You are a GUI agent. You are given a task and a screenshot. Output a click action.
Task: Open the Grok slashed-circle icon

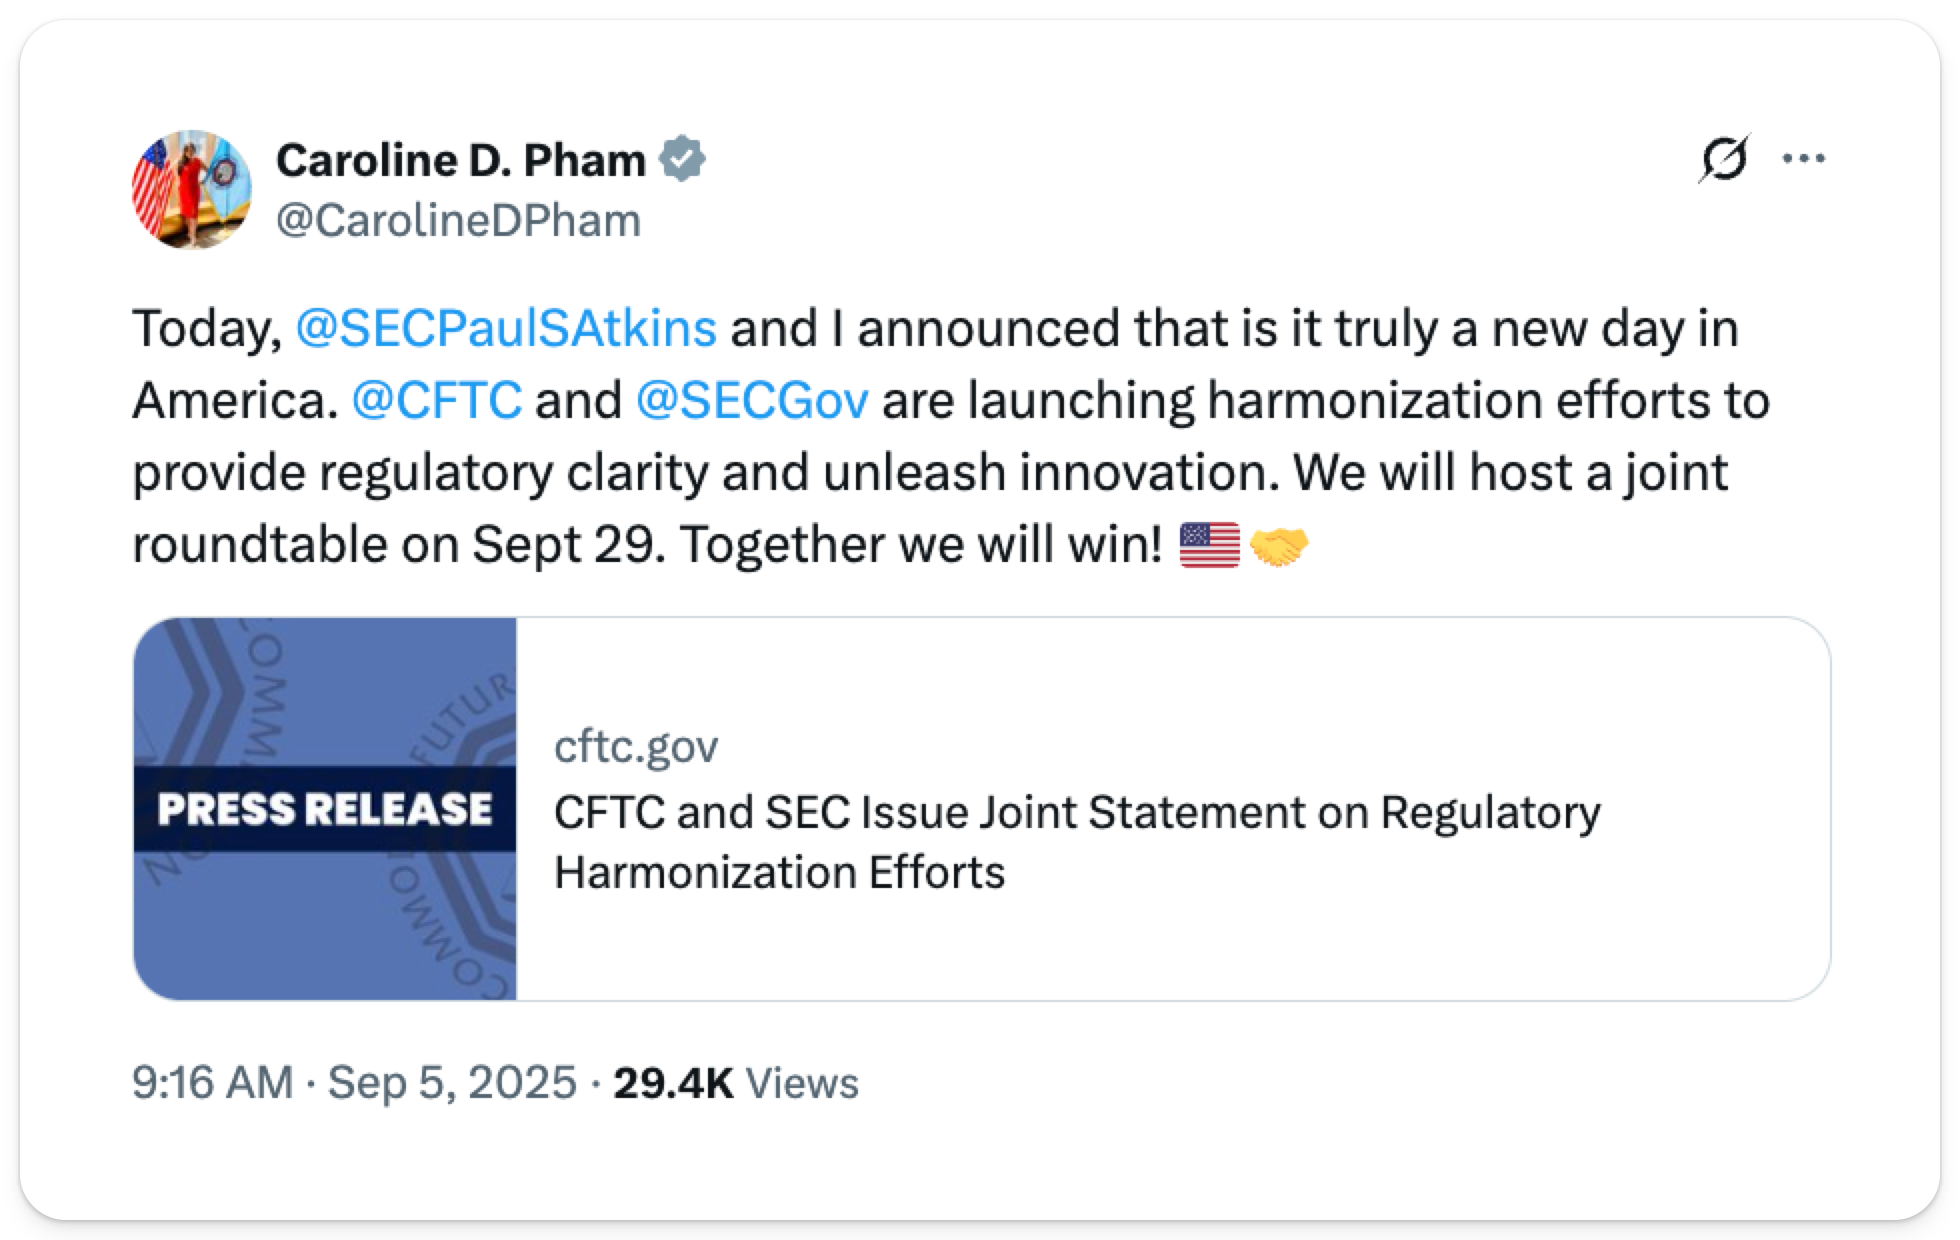(1723, 159)
